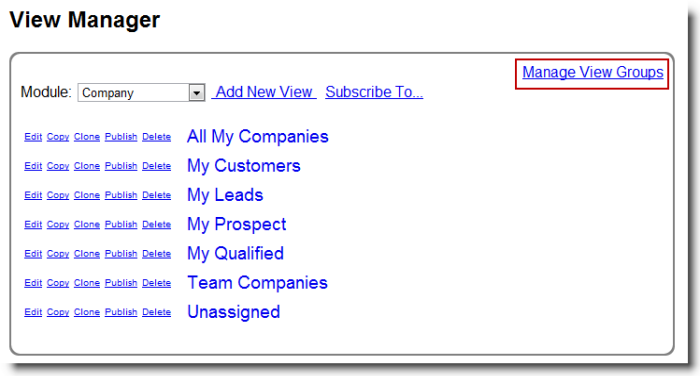This screenshot has width=700, height=376.
Task: Open the Subscribe To... link
Action: point(374,92)
